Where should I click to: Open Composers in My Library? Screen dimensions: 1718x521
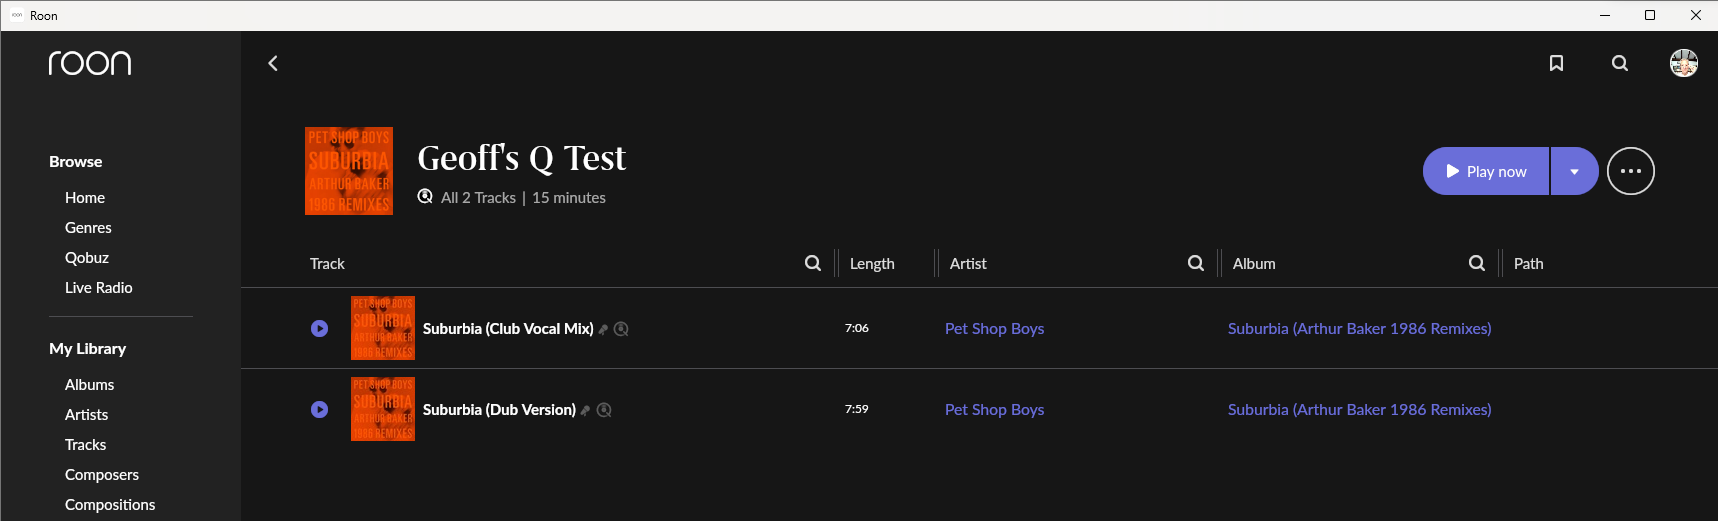[102, 475]
